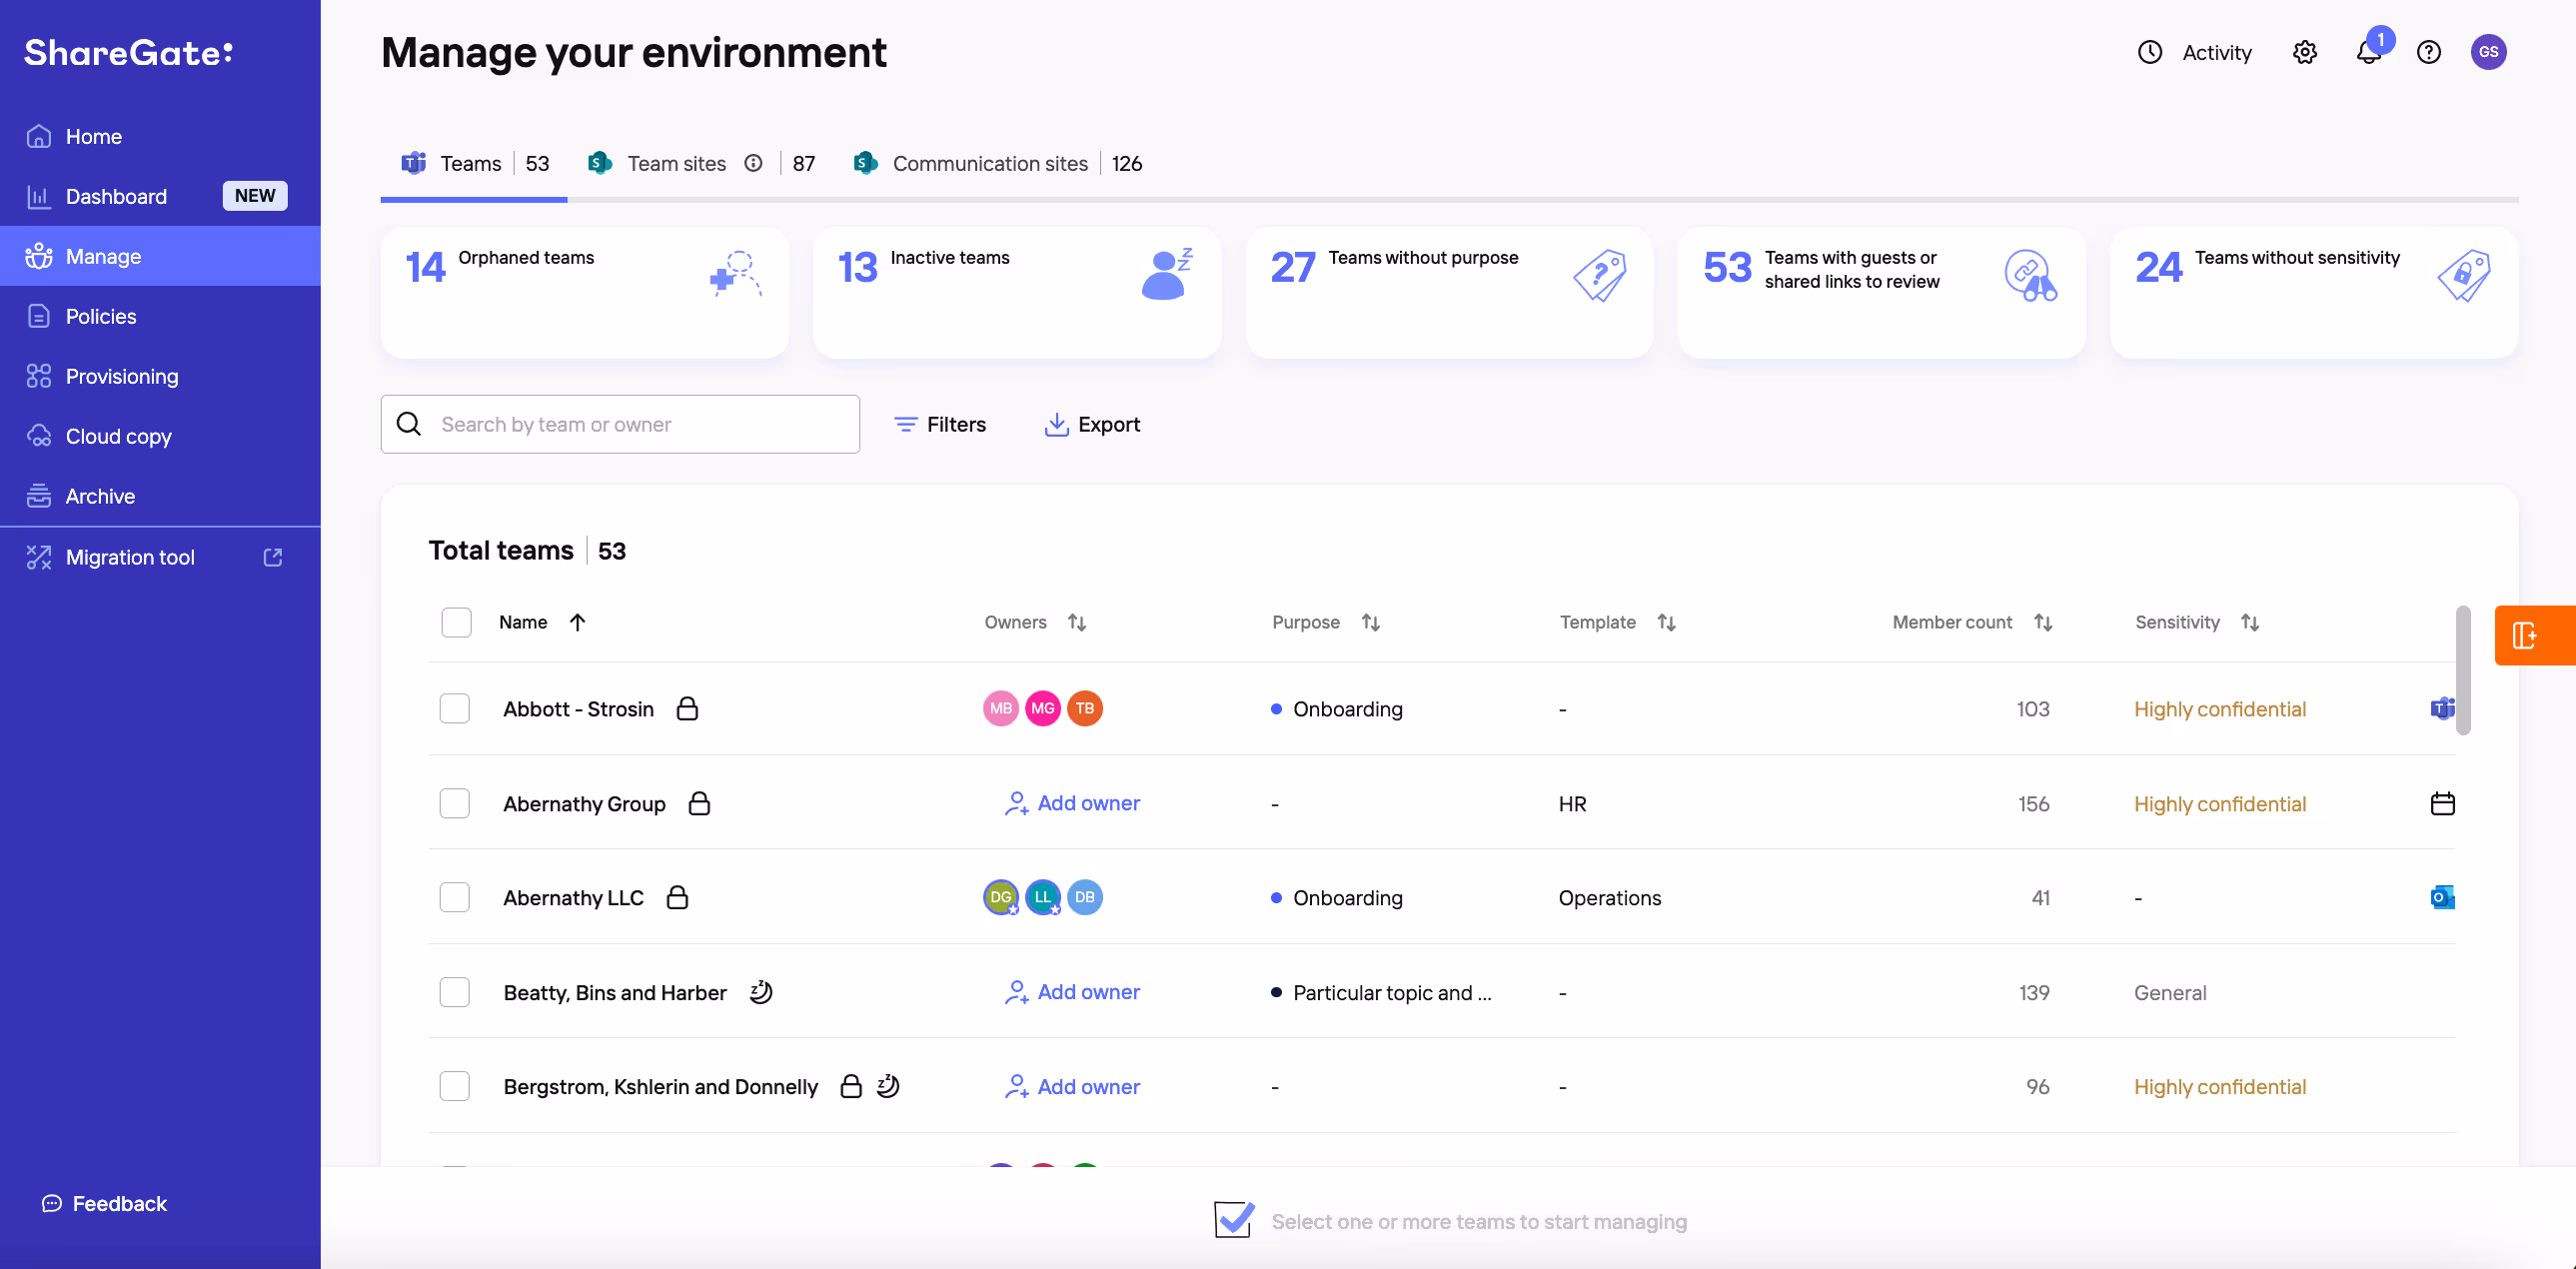Select the Abbott - Strosin checkbox
The image size is (2576, 1269).
pos(455,708)
